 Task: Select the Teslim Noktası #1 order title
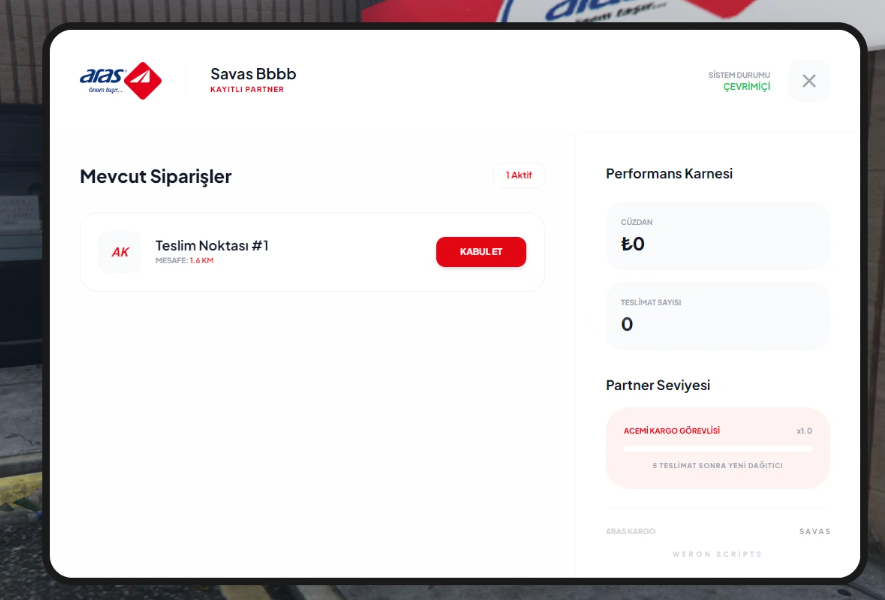pos(212,246)
